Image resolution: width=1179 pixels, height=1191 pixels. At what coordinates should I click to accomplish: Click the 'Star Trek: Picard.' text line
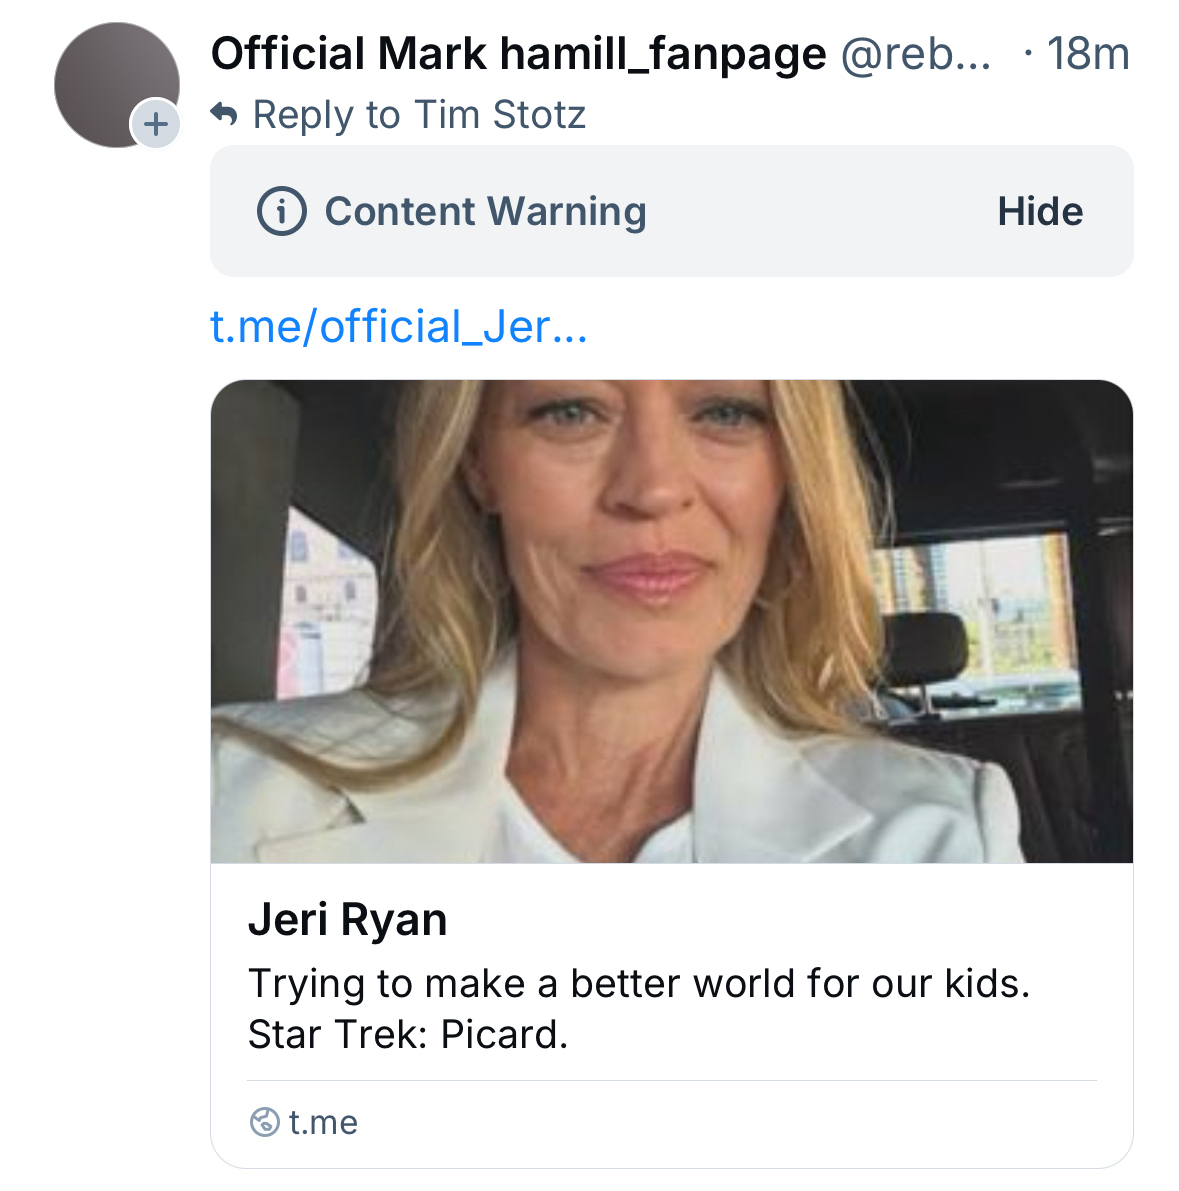point(407,1034)
